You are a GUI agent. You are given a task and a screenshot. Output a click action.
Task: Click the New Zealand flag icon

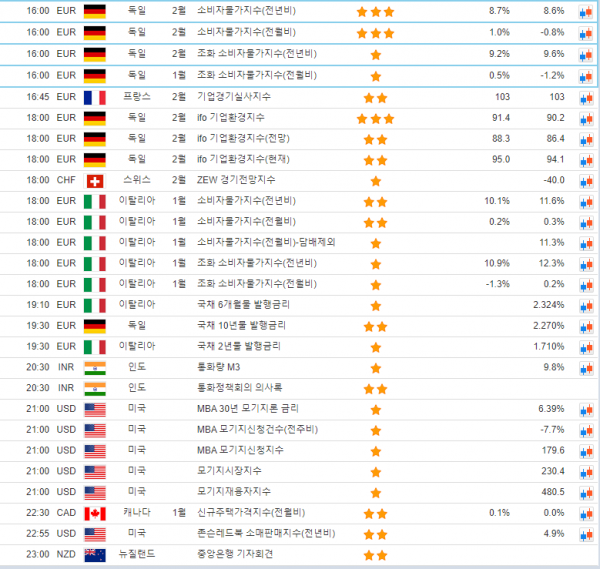pyautogui.click(x=95, y=554)
